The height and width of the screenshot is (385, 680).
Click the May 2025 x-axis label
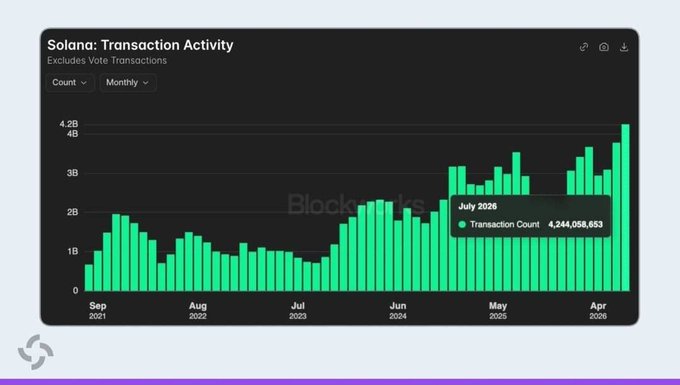(498, 310)
